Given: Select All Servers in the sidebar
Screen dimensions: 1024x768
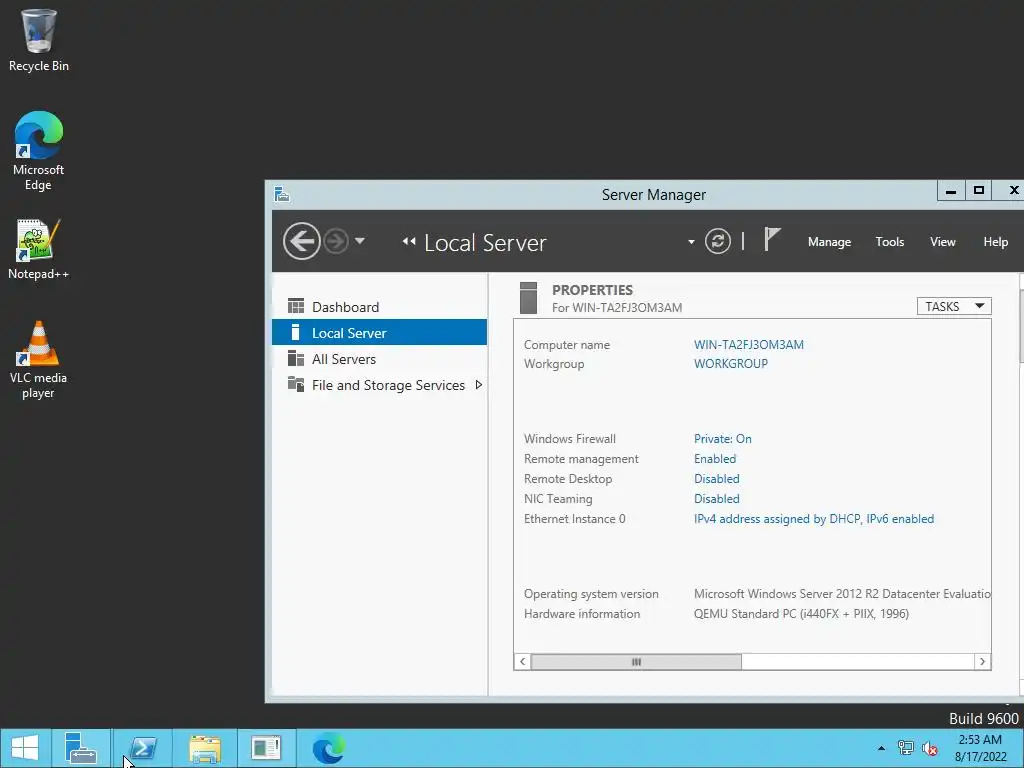Looking at the screenshot, I should pyautogui.click(x=379, y=359).
